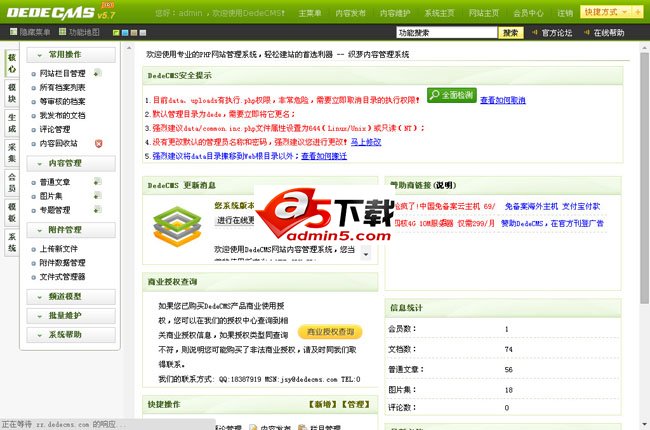Click add icon next to 网站栏目管理
The image size is (650, 430).
(97, 73)
